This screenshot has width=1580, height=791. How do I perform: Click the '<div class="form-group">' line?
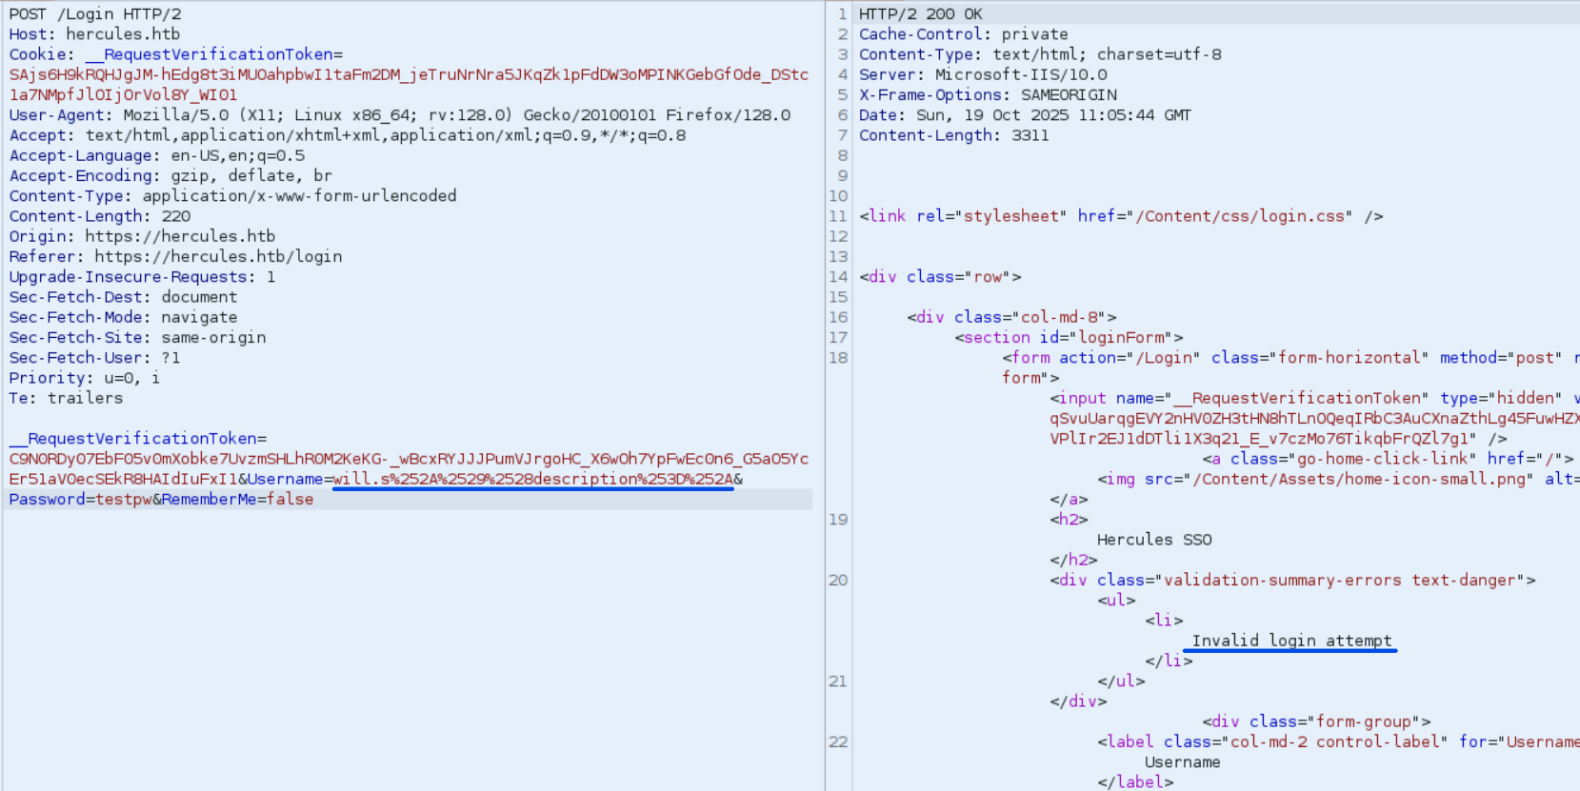[1317, 722]
